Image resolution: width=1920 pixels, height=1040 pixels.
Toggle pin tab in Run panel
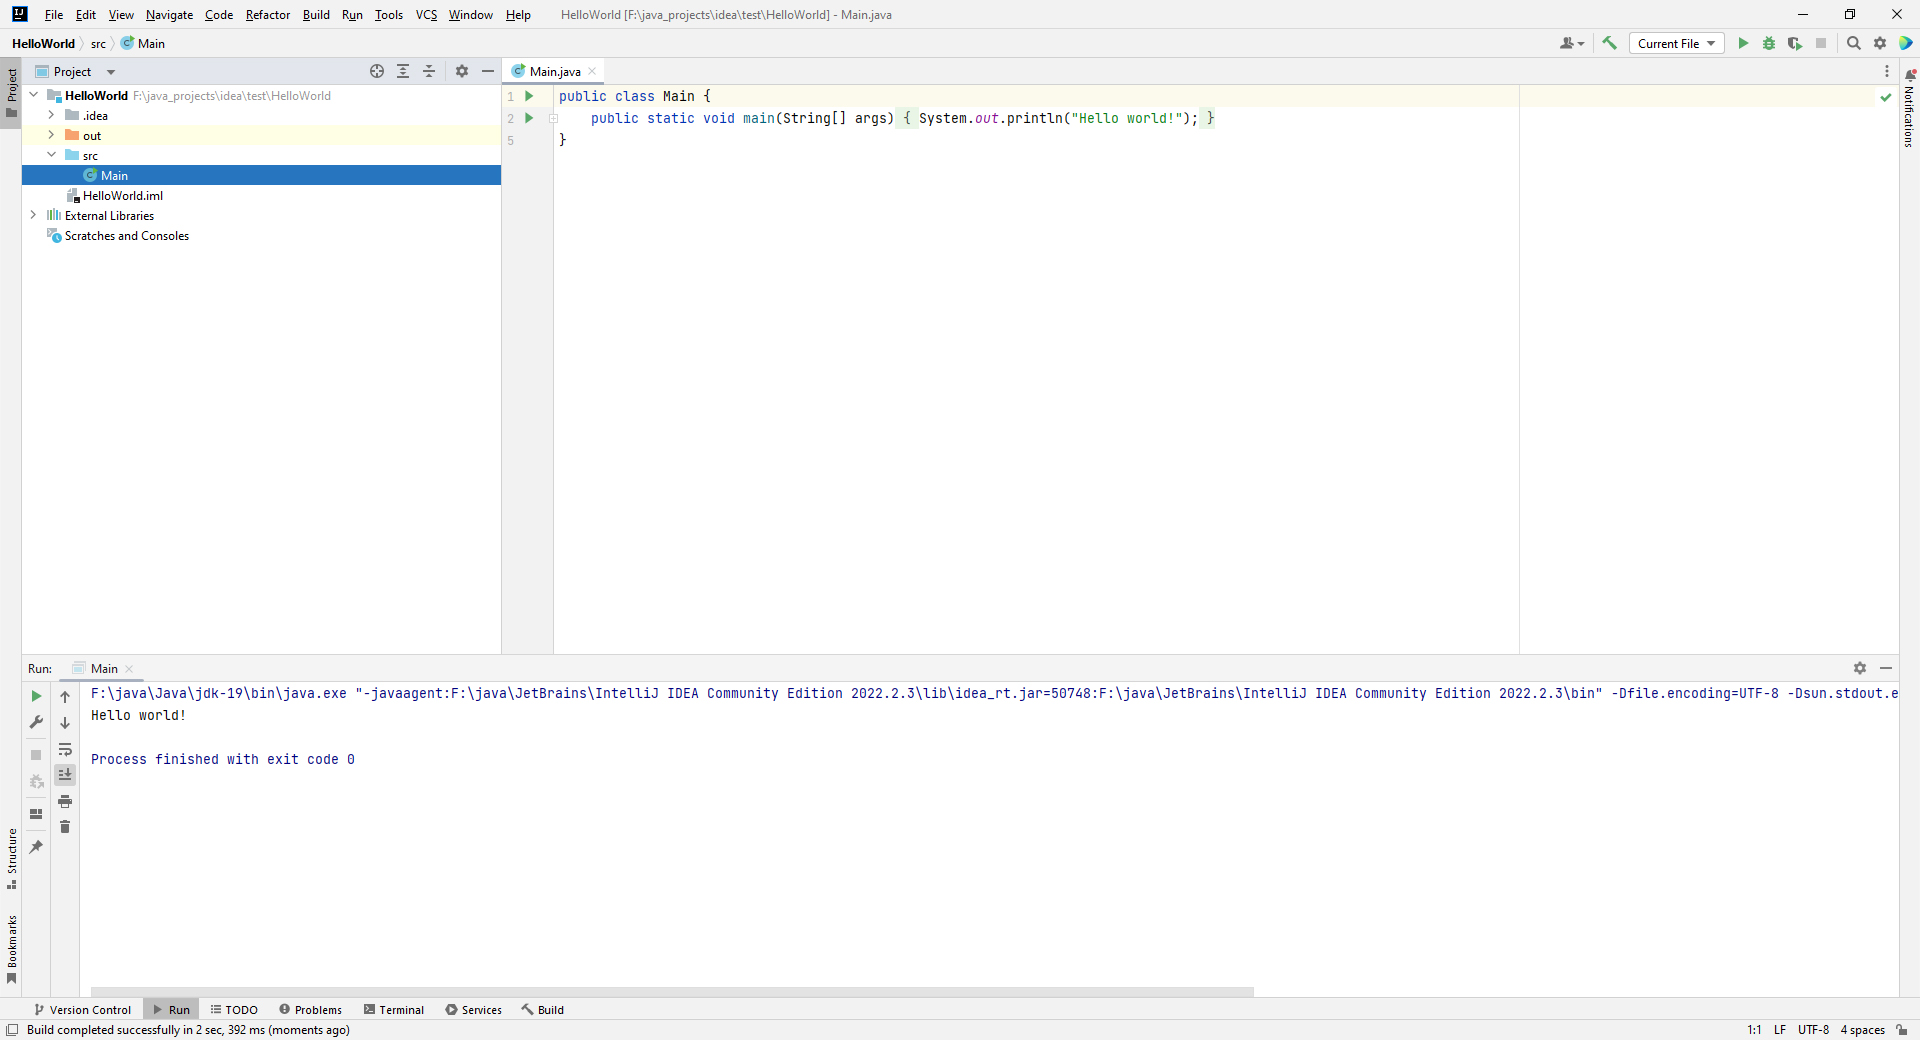coord(36,847)
